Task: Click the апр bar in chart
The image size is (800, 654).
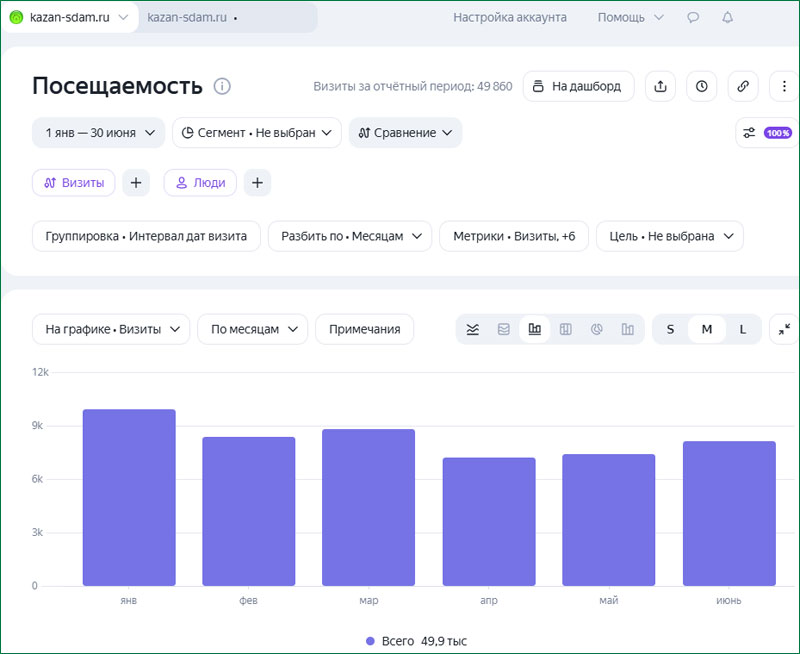Action: pyautogui.click(x=489, y=521)
